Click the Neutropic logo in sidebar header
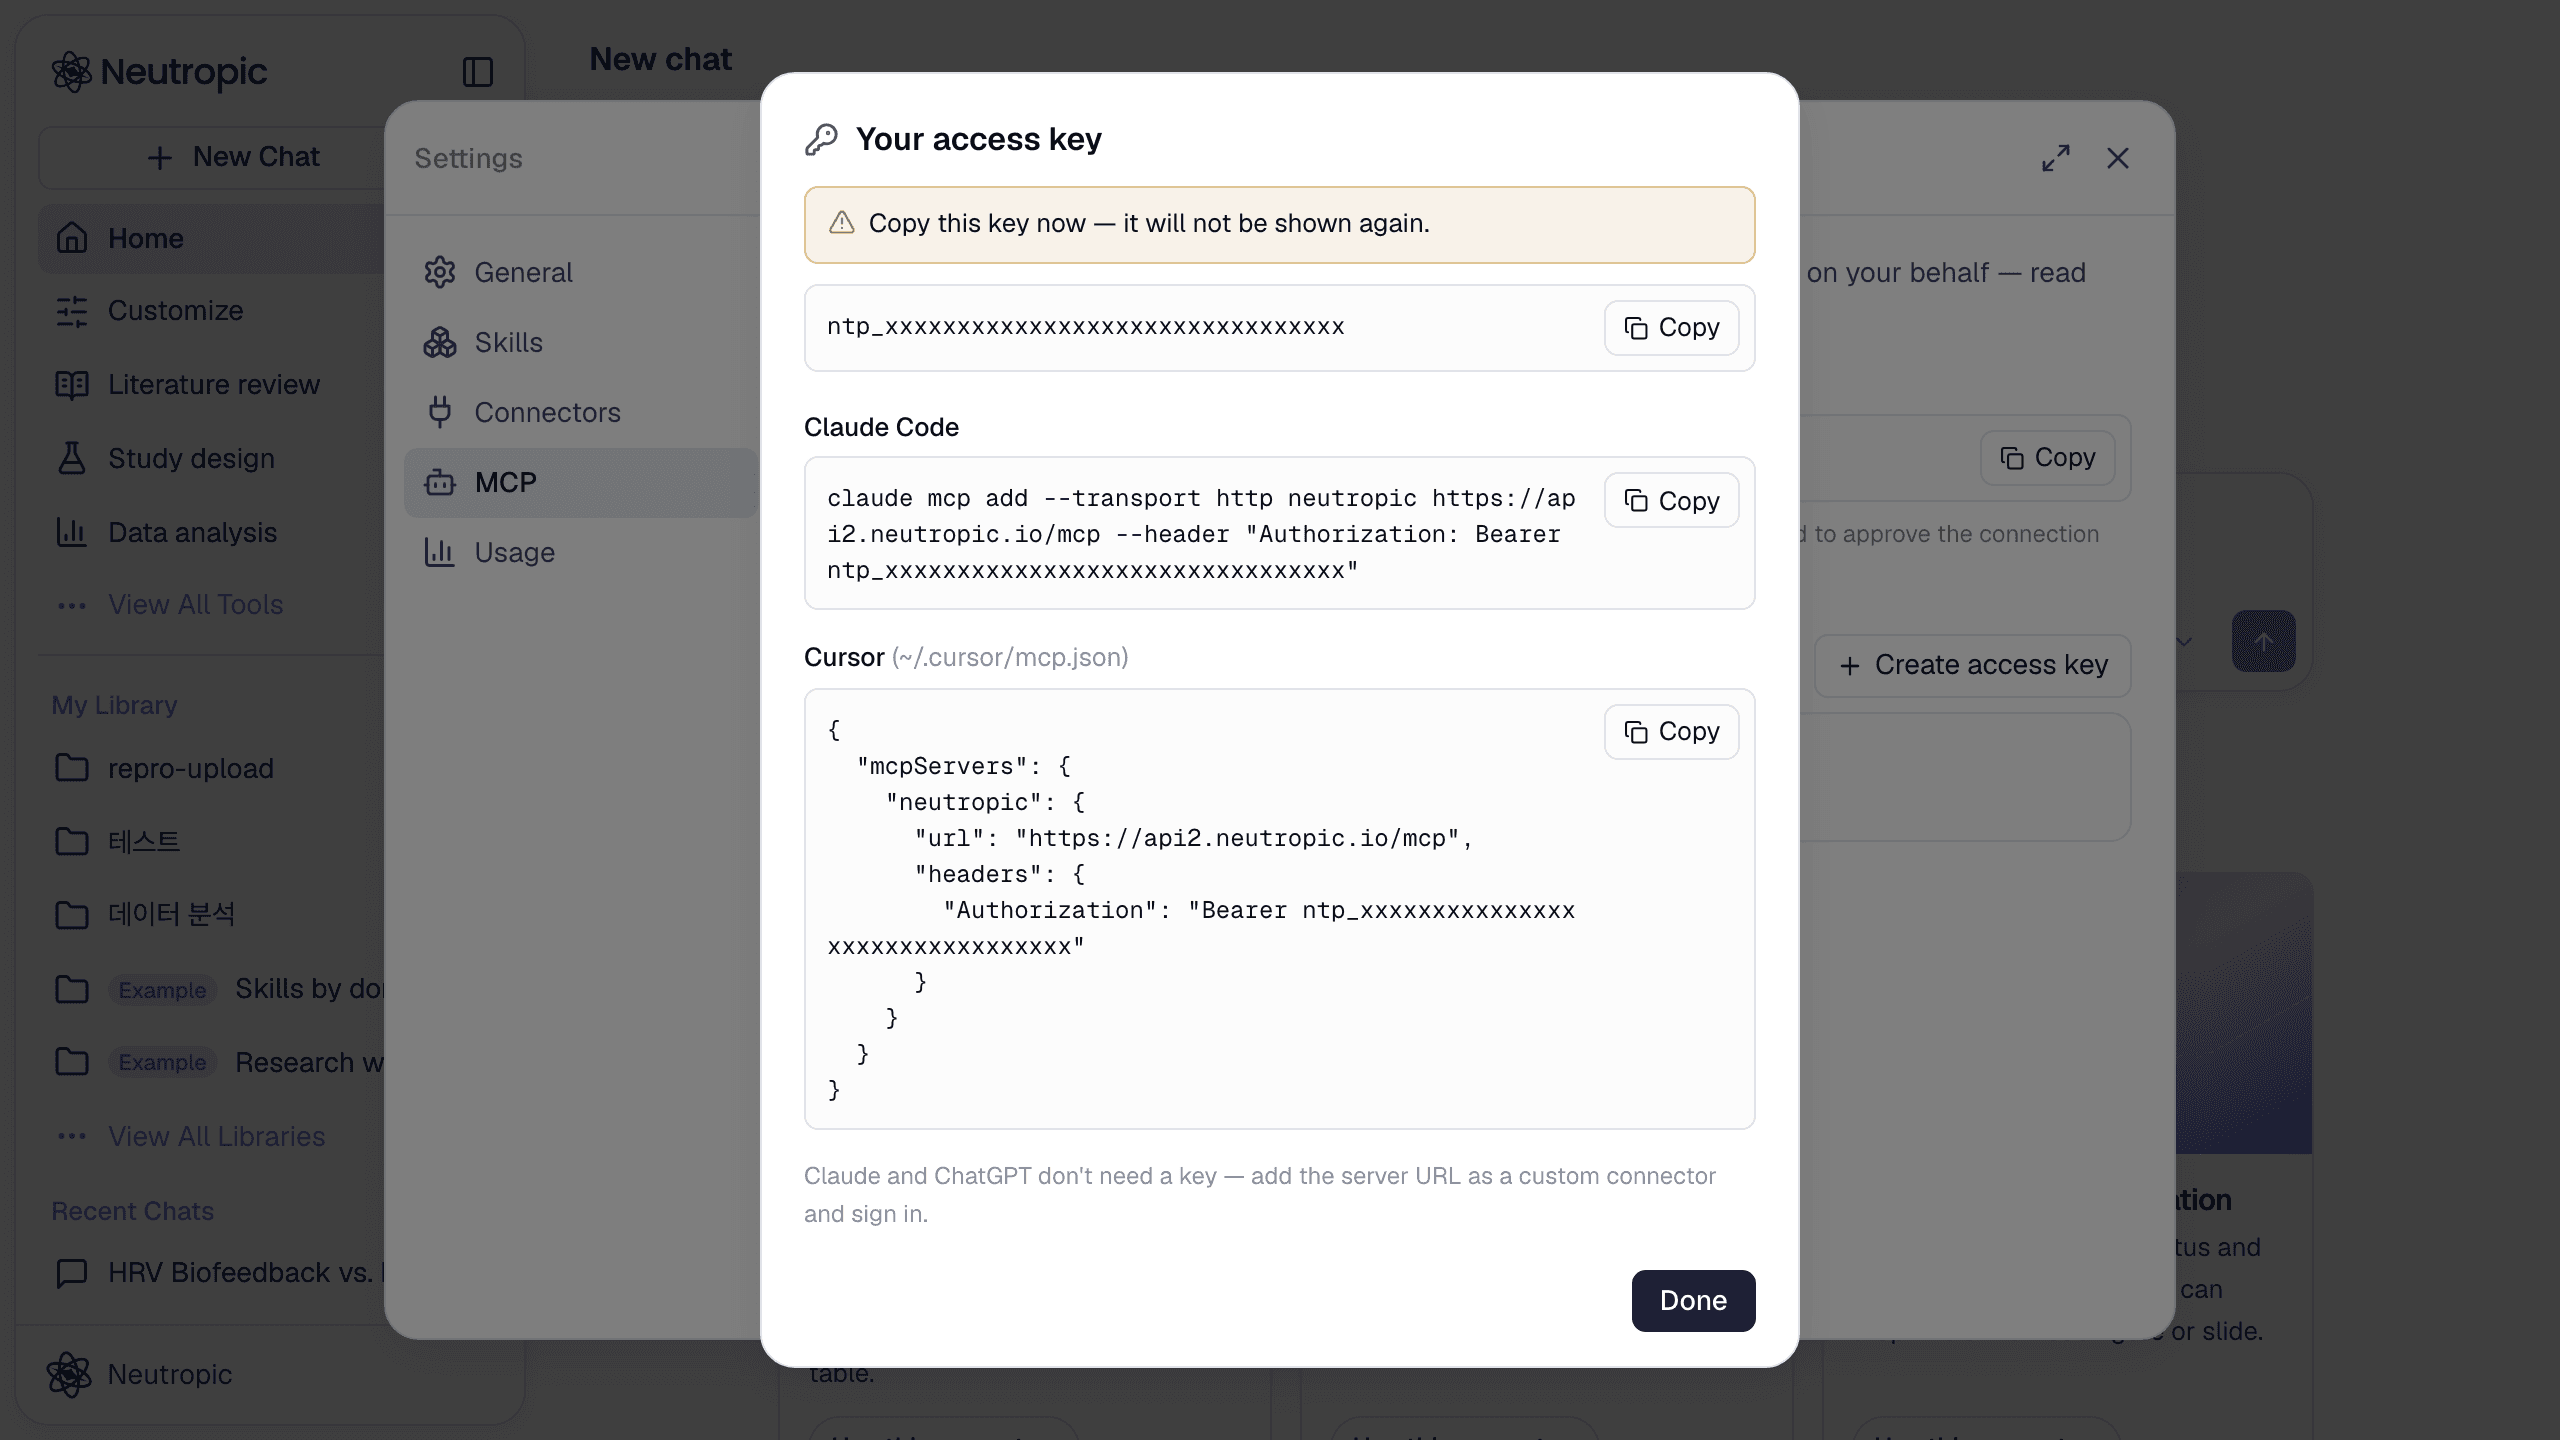The image size is (2560, 1440). (159, 72)
